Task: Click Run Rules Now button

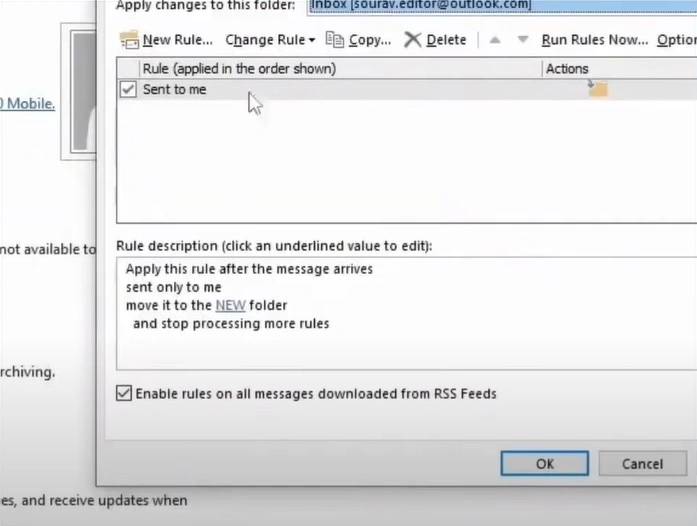Action: (x=595, y=40)
